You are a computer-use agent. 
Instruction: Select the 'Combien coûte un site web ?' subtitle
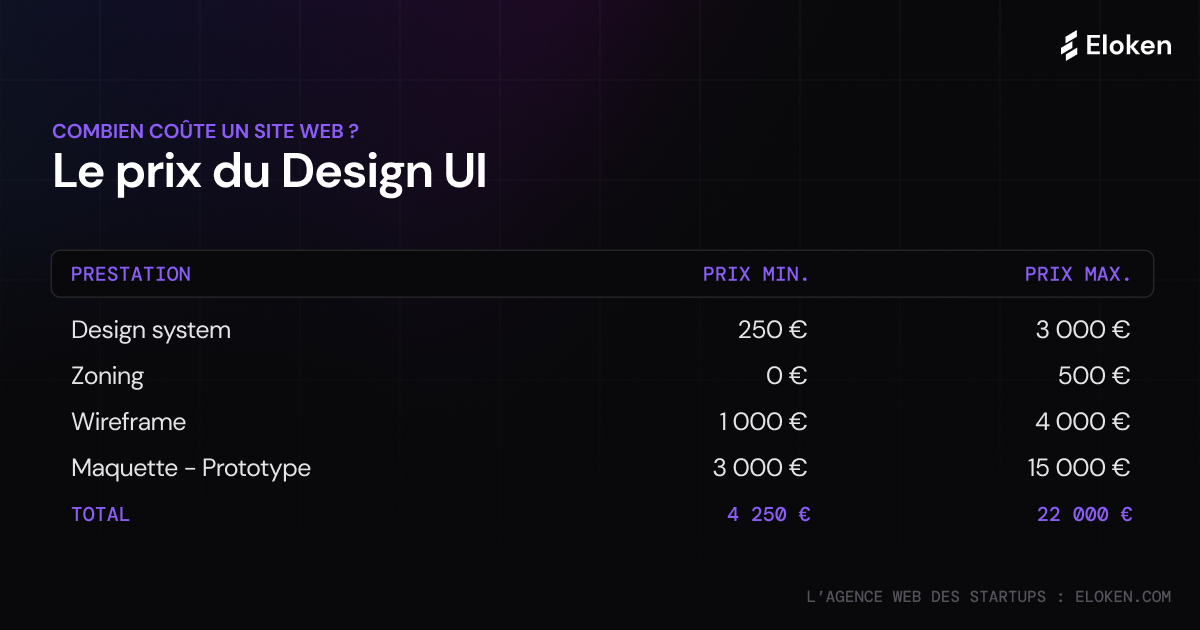tap(205, 131)
